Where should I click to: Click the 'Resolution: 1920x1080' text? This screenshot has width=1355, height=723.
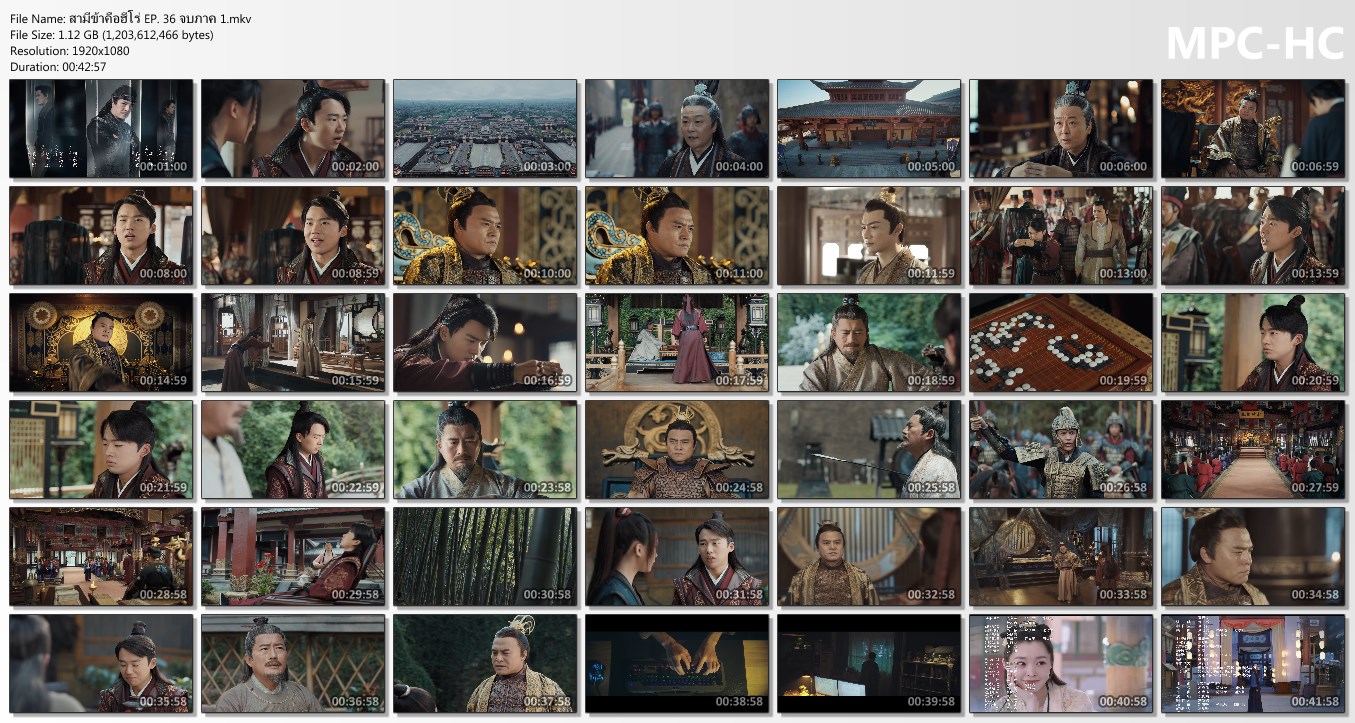coord(70,51)
